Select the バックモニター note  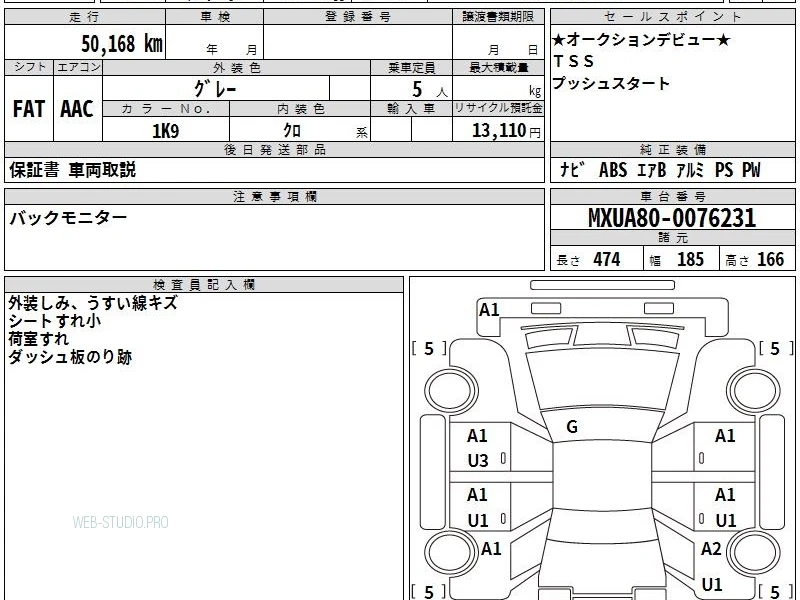pyautogui.click(x=68, y=218)
